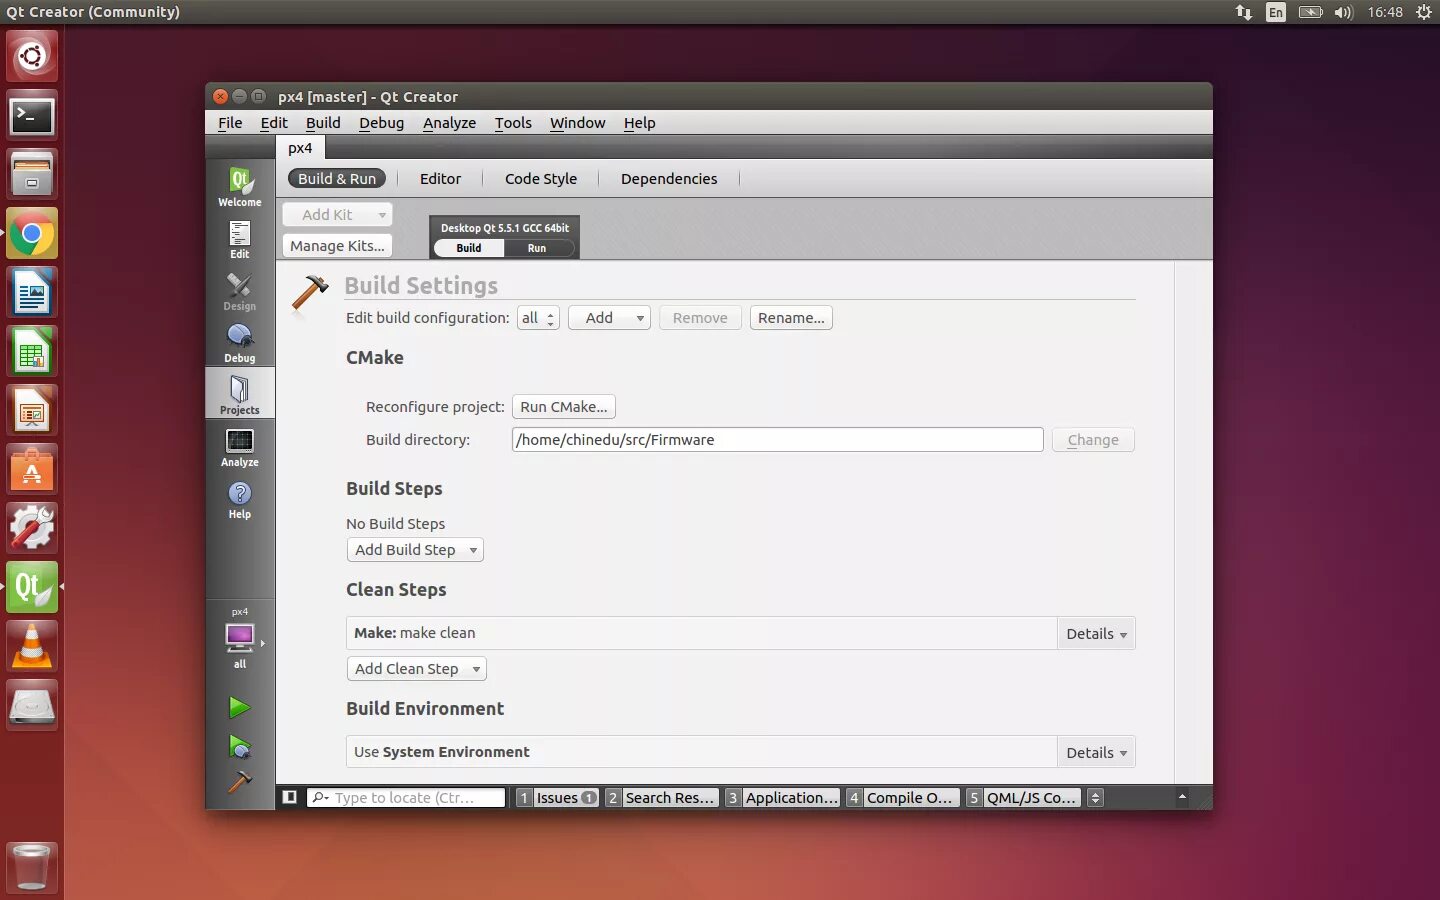Open Help mode icon
Viewport: 1440px width, 900px height.
(240, 499)
